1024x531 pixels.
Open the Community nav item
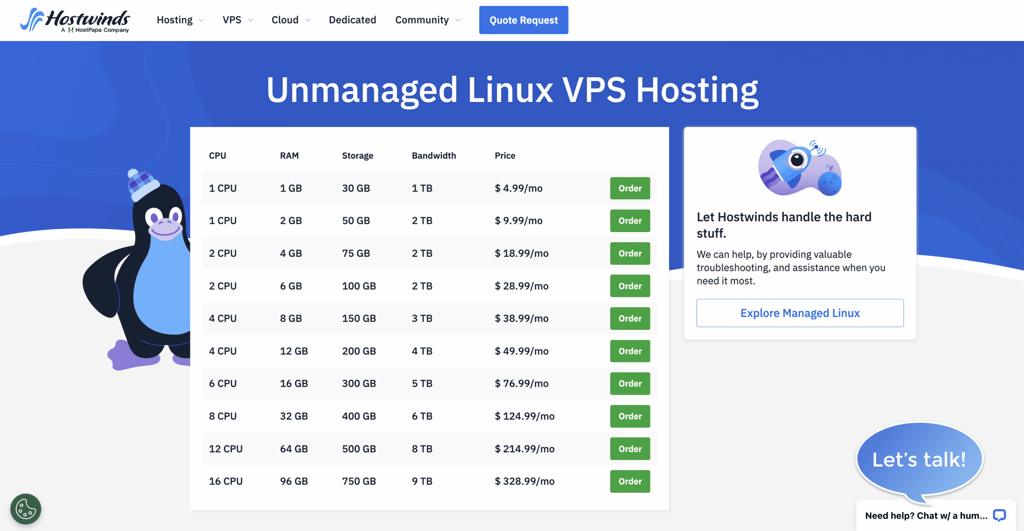pos(422,20)
